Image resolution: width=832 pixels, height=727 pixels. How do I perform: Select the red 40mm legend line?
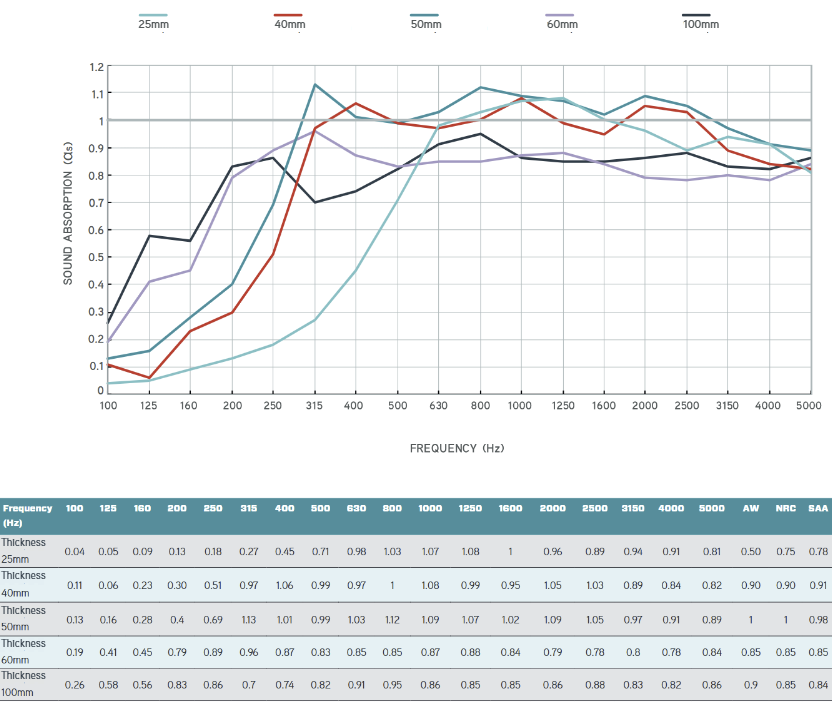pyautogui.click(x=289, y=15)
